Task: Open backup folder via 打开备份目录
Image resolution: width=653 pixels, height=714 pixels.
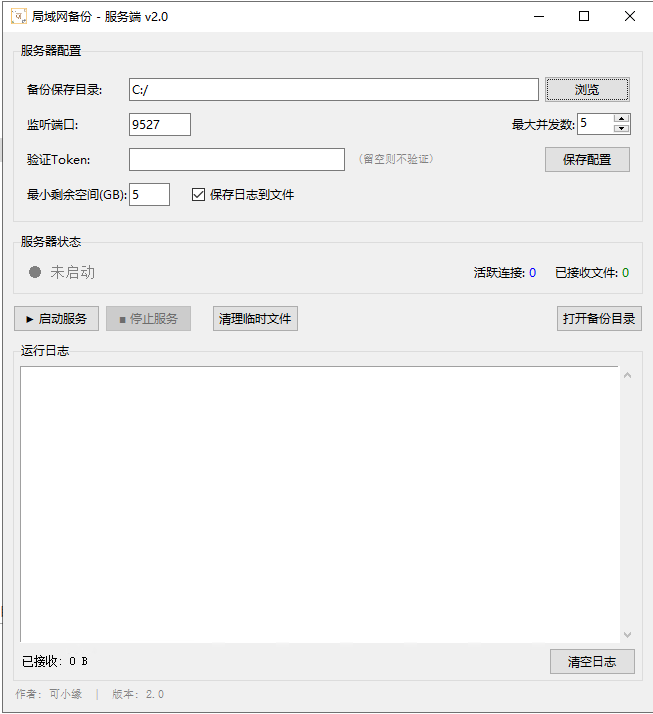Action: [599, 318]
